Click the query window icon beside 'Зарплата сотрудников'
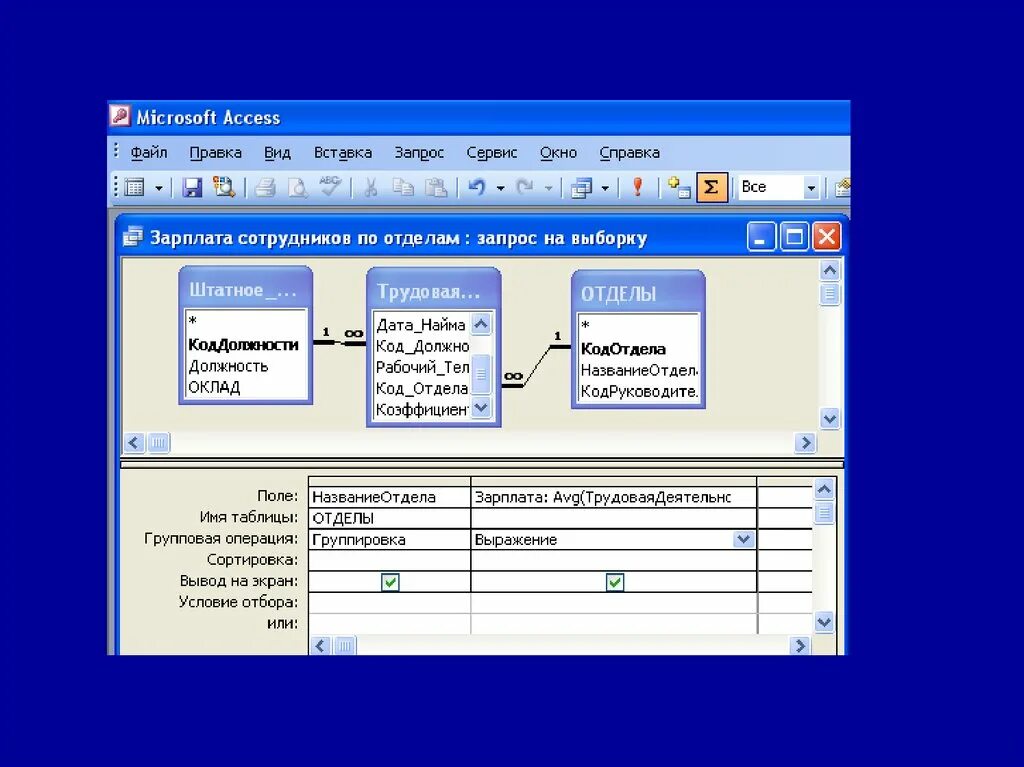Screen dimensions: 1024x767 [x=133, y=237]
